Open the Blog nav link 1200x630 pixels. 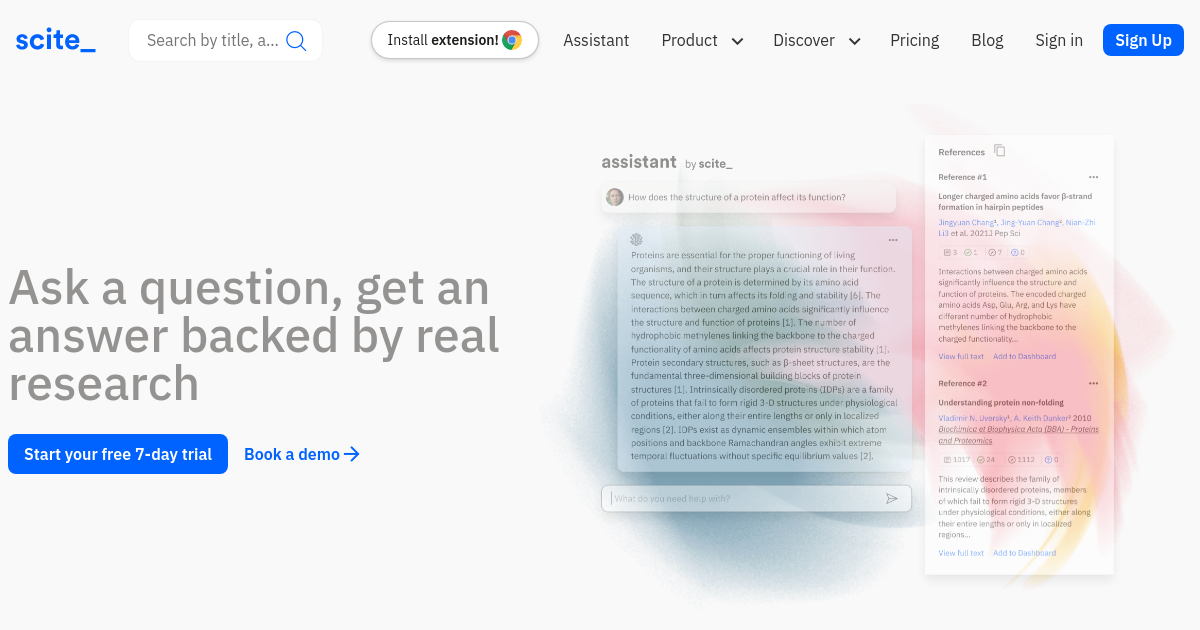[987, 40]
